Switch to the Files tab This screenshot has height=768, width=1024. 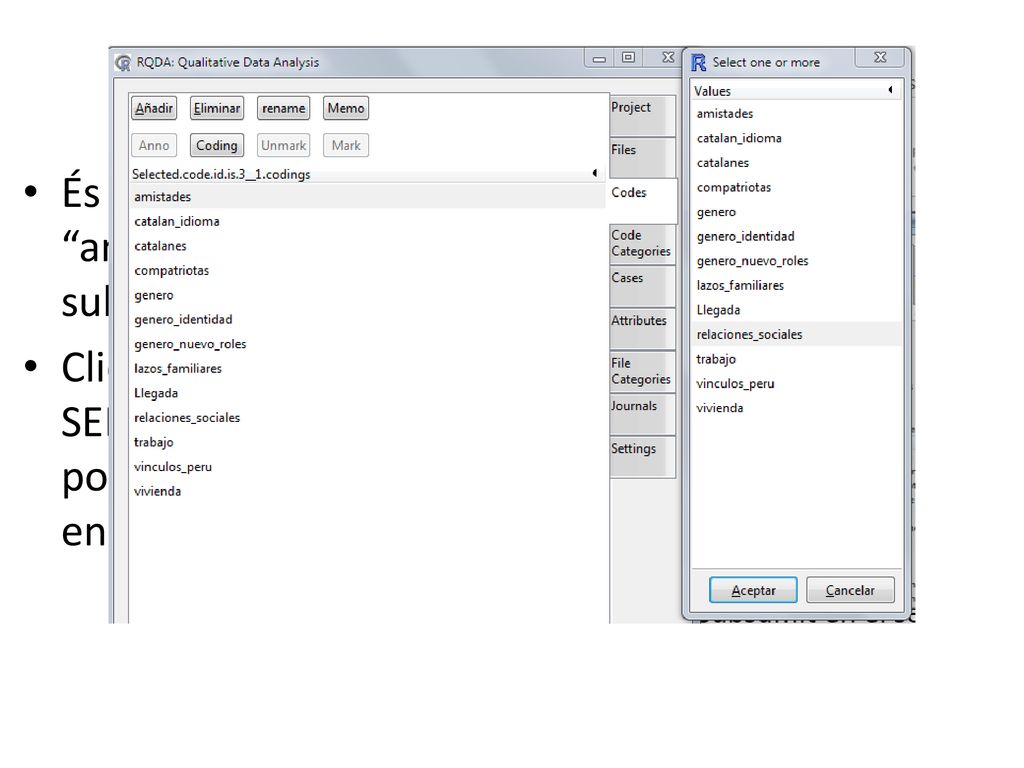pos(642,157)
